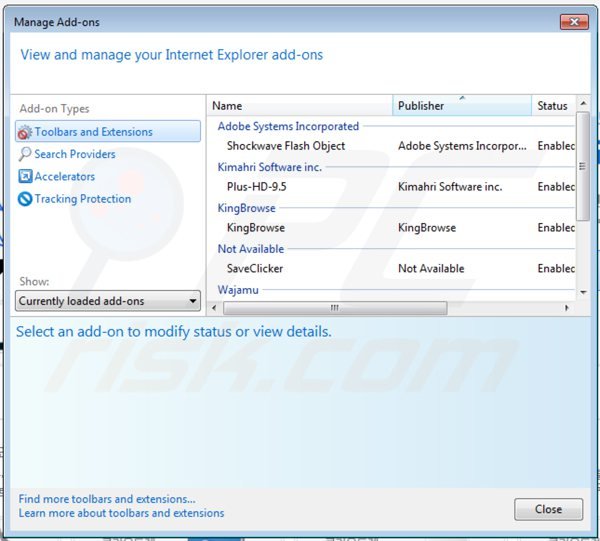
Task: Select the Plus-HD-9.5 add-on row
Action: click(x=391, y=187)
